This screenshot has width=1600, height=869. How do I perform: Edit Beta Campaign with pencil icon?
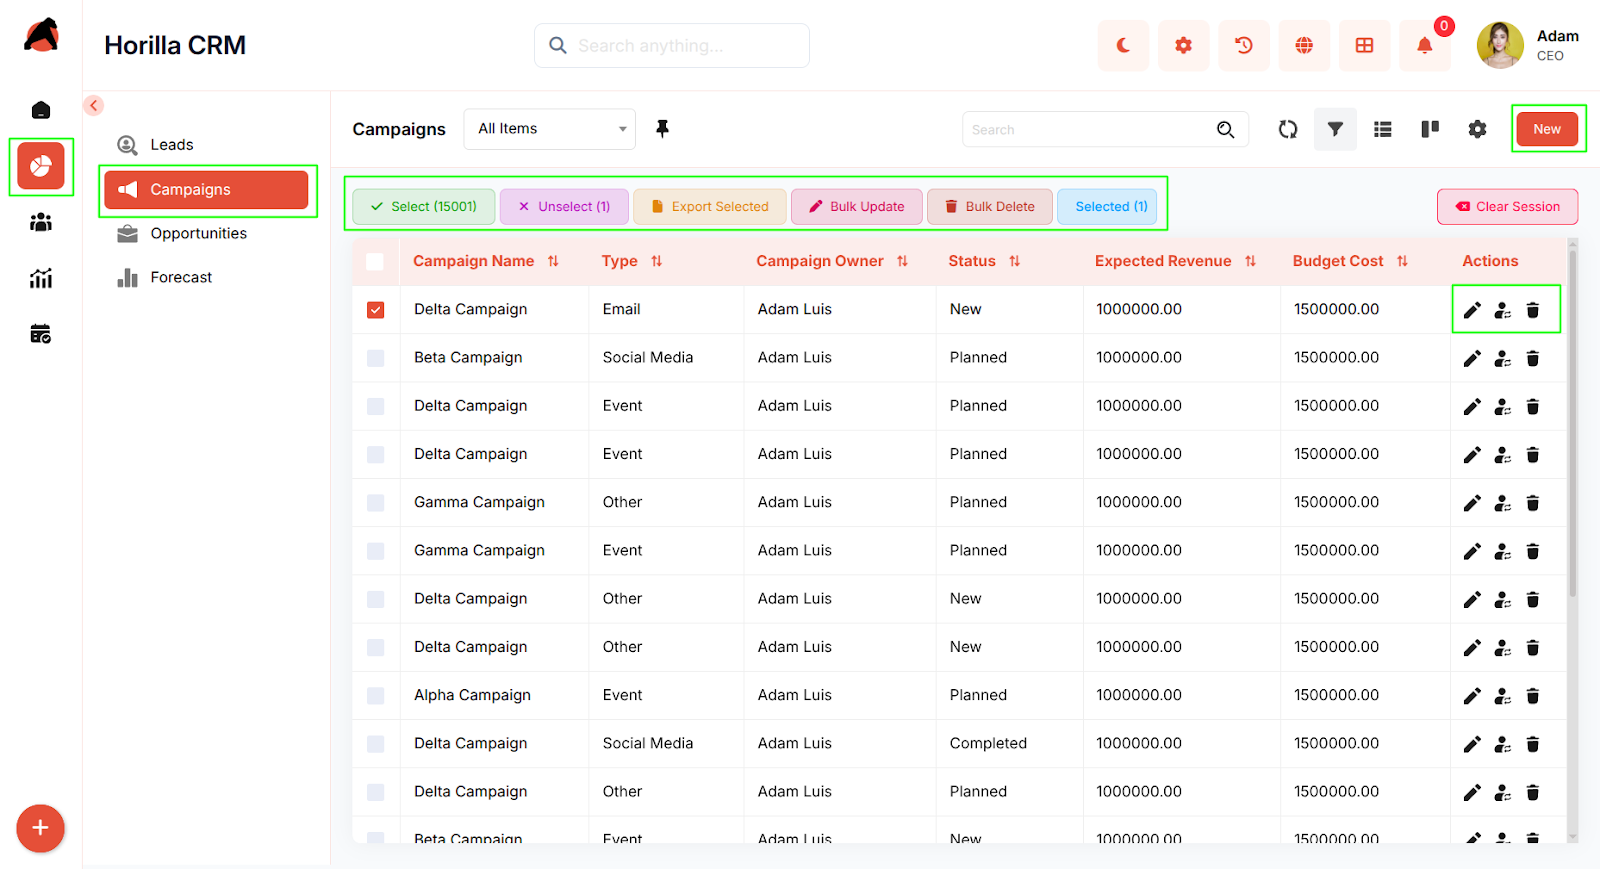click(x=1472, y=359)
